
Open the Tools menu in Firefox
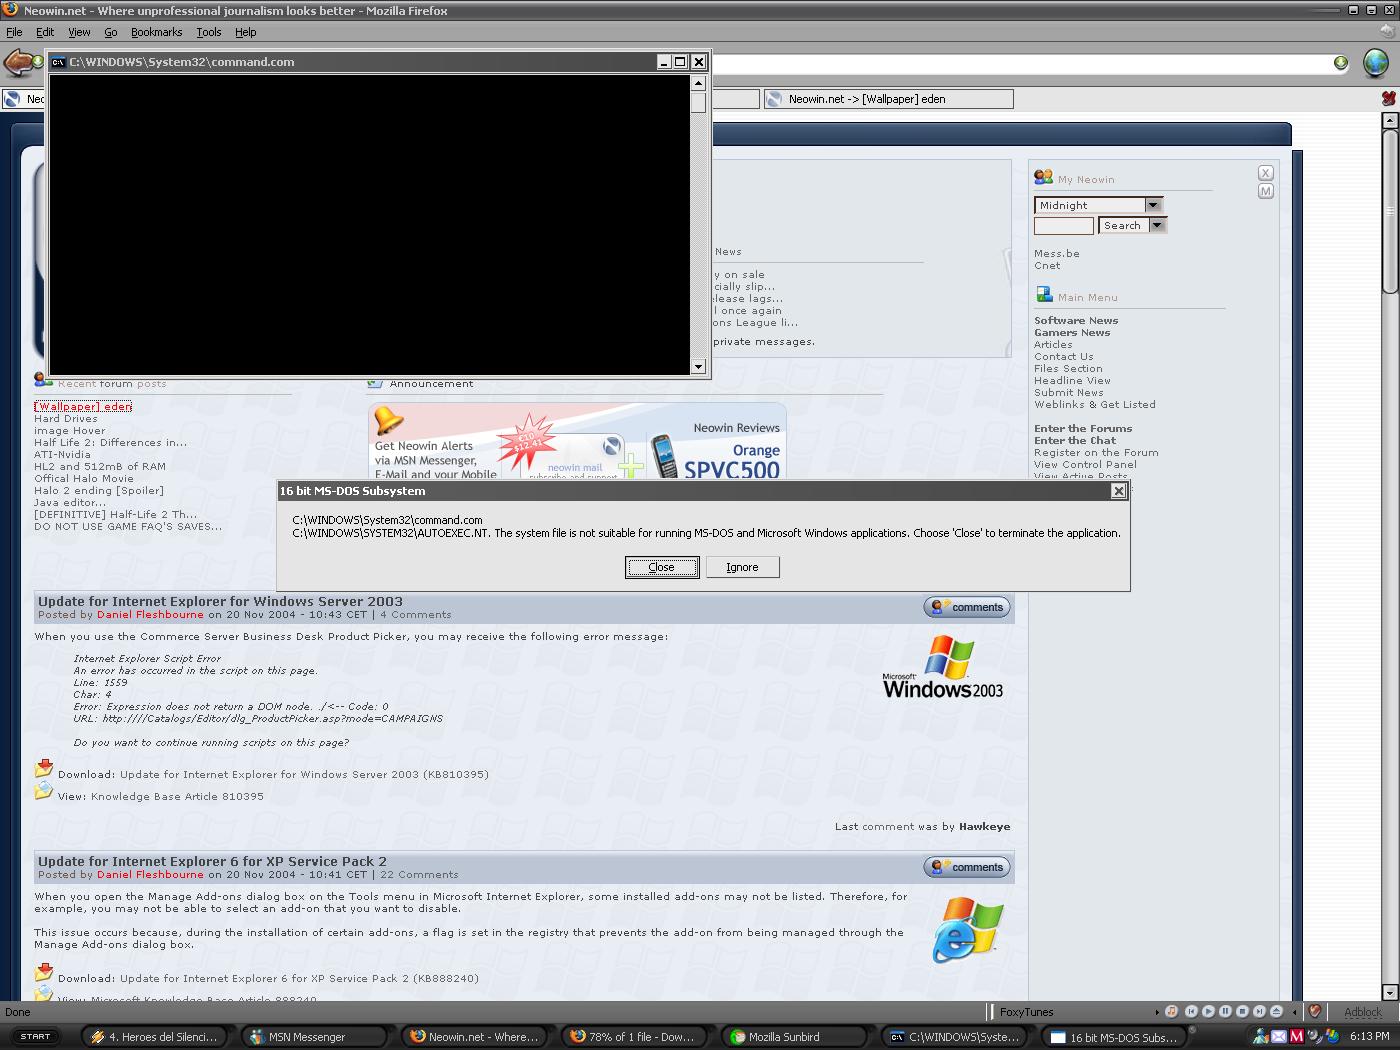[209, 32]
